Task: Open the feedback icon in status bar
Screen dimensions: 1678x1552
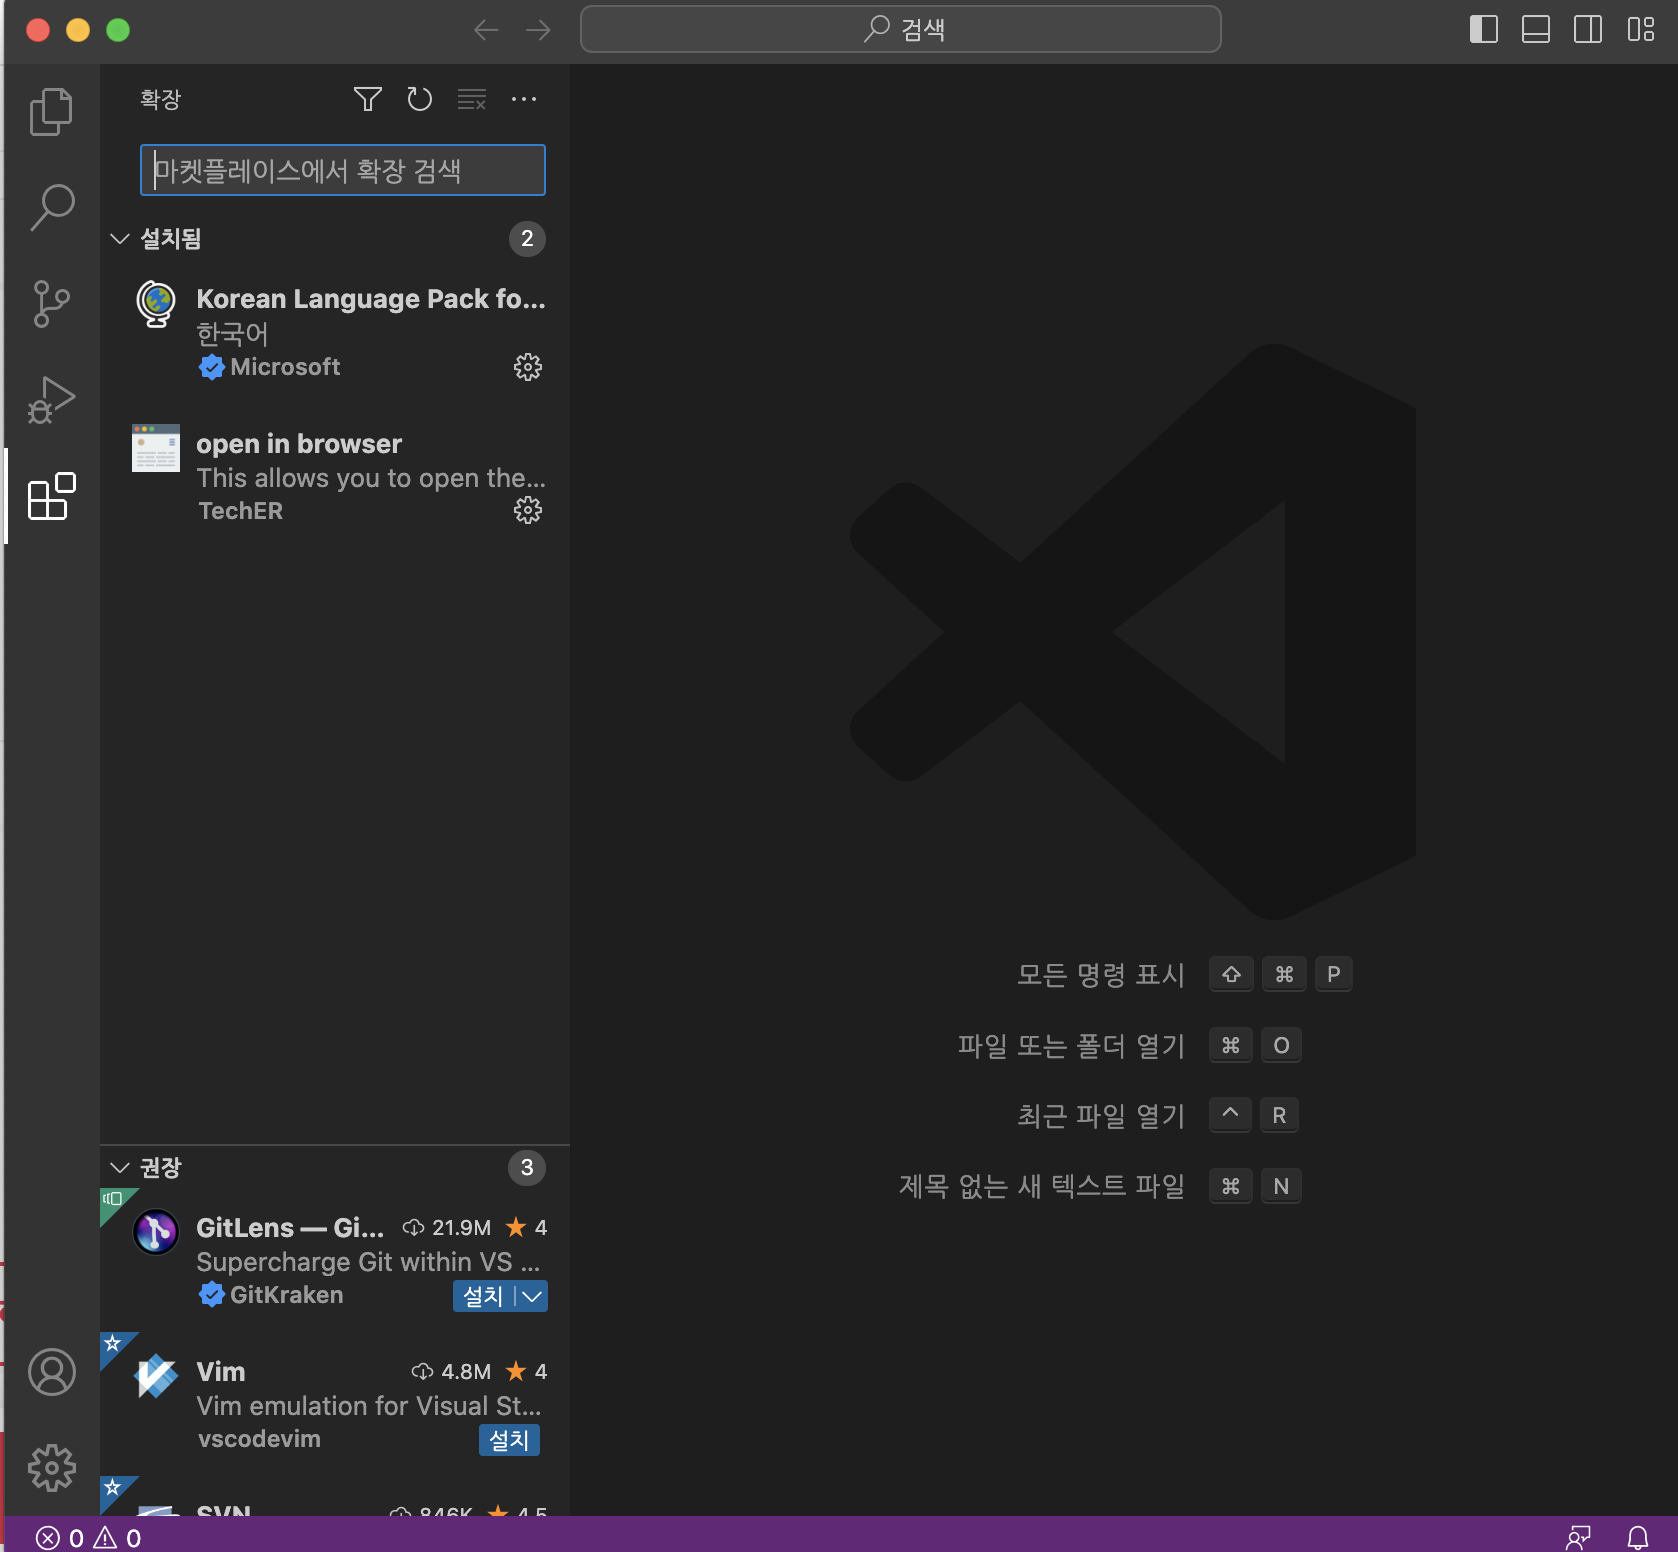Action: pyautogui.click(x=1578, y=1537)
